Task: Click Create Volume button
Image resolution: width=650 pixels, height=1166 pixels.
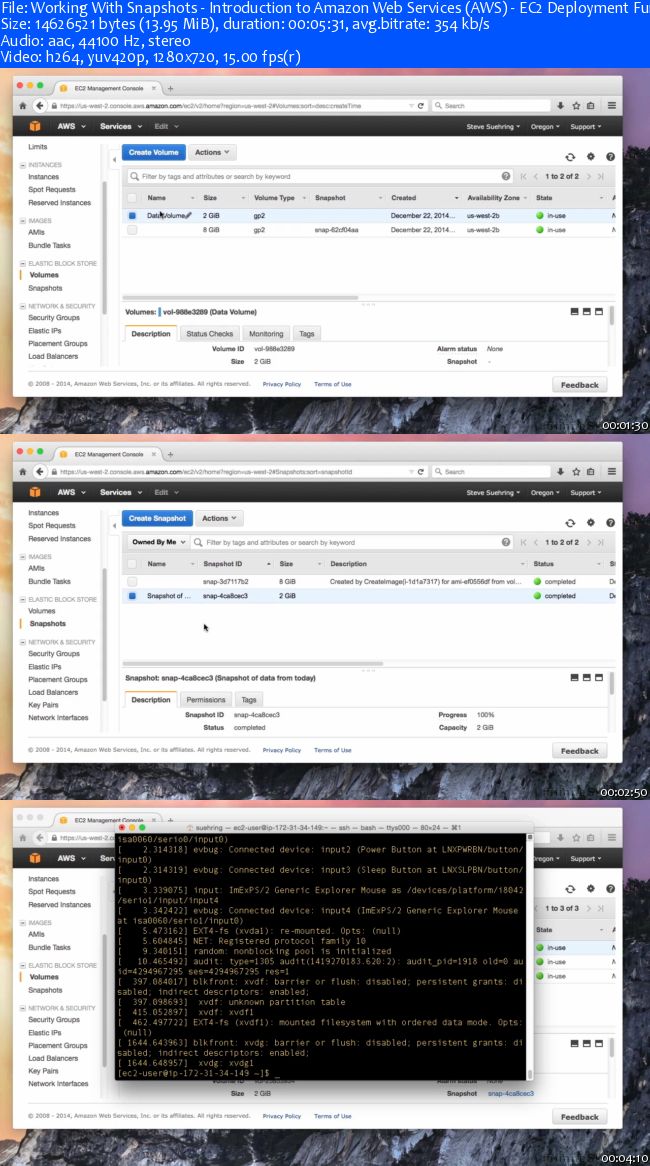Action: [153, 152]
